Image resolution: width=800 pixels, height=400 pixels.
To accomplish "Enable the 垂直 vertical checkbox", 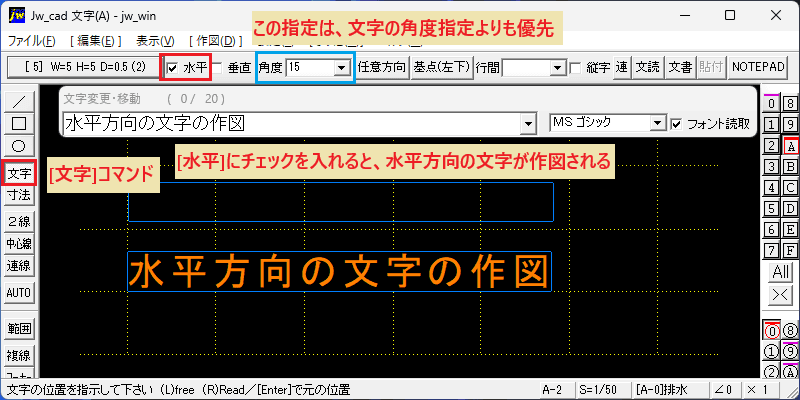I will coord(217,67).
